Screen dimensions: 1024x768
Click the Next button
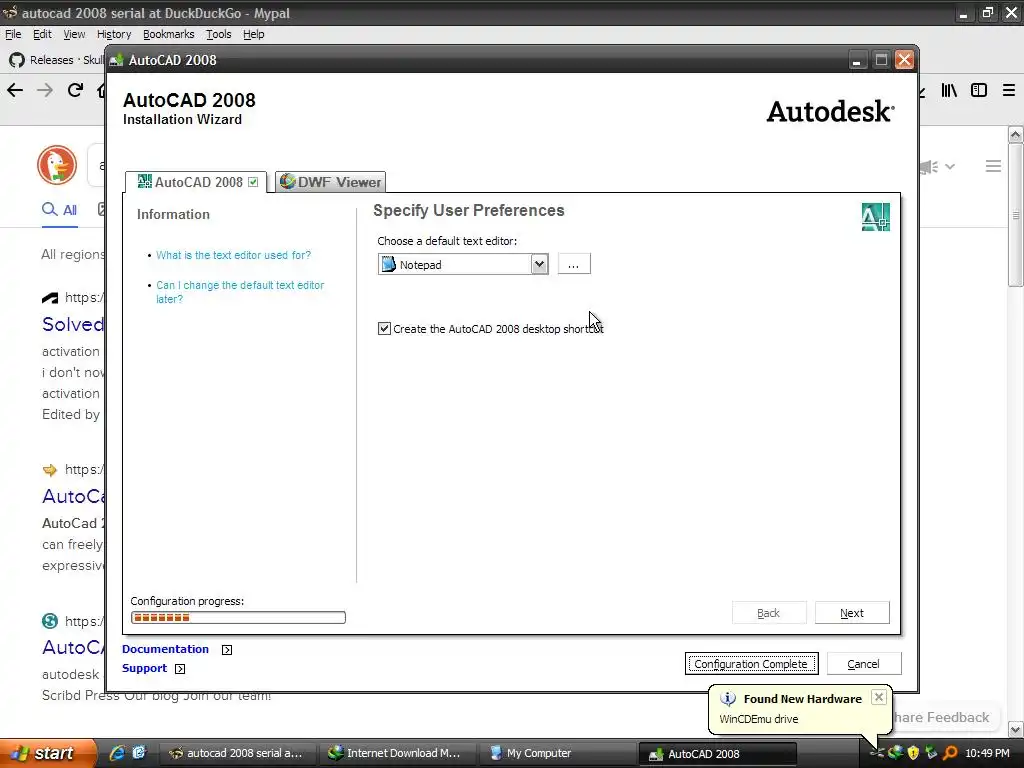pos(852,613)
